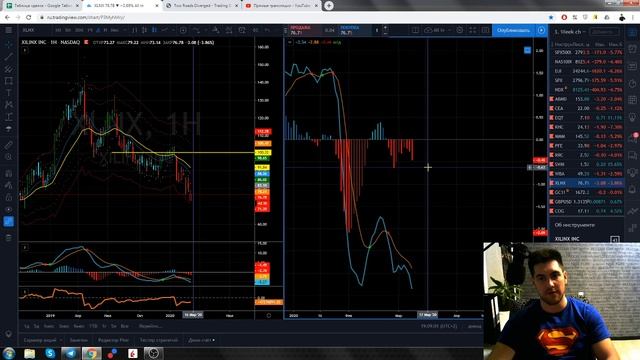Bookmark this page with star icon
Image resolution: width=640 pixels, height=360 pixels.
[551, 18]
